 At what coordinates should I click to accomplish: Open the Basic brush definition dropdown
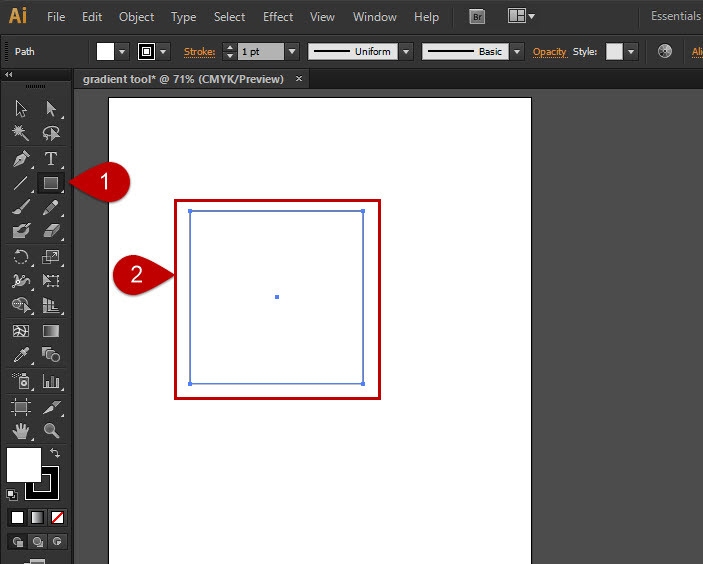pos(516,51)
